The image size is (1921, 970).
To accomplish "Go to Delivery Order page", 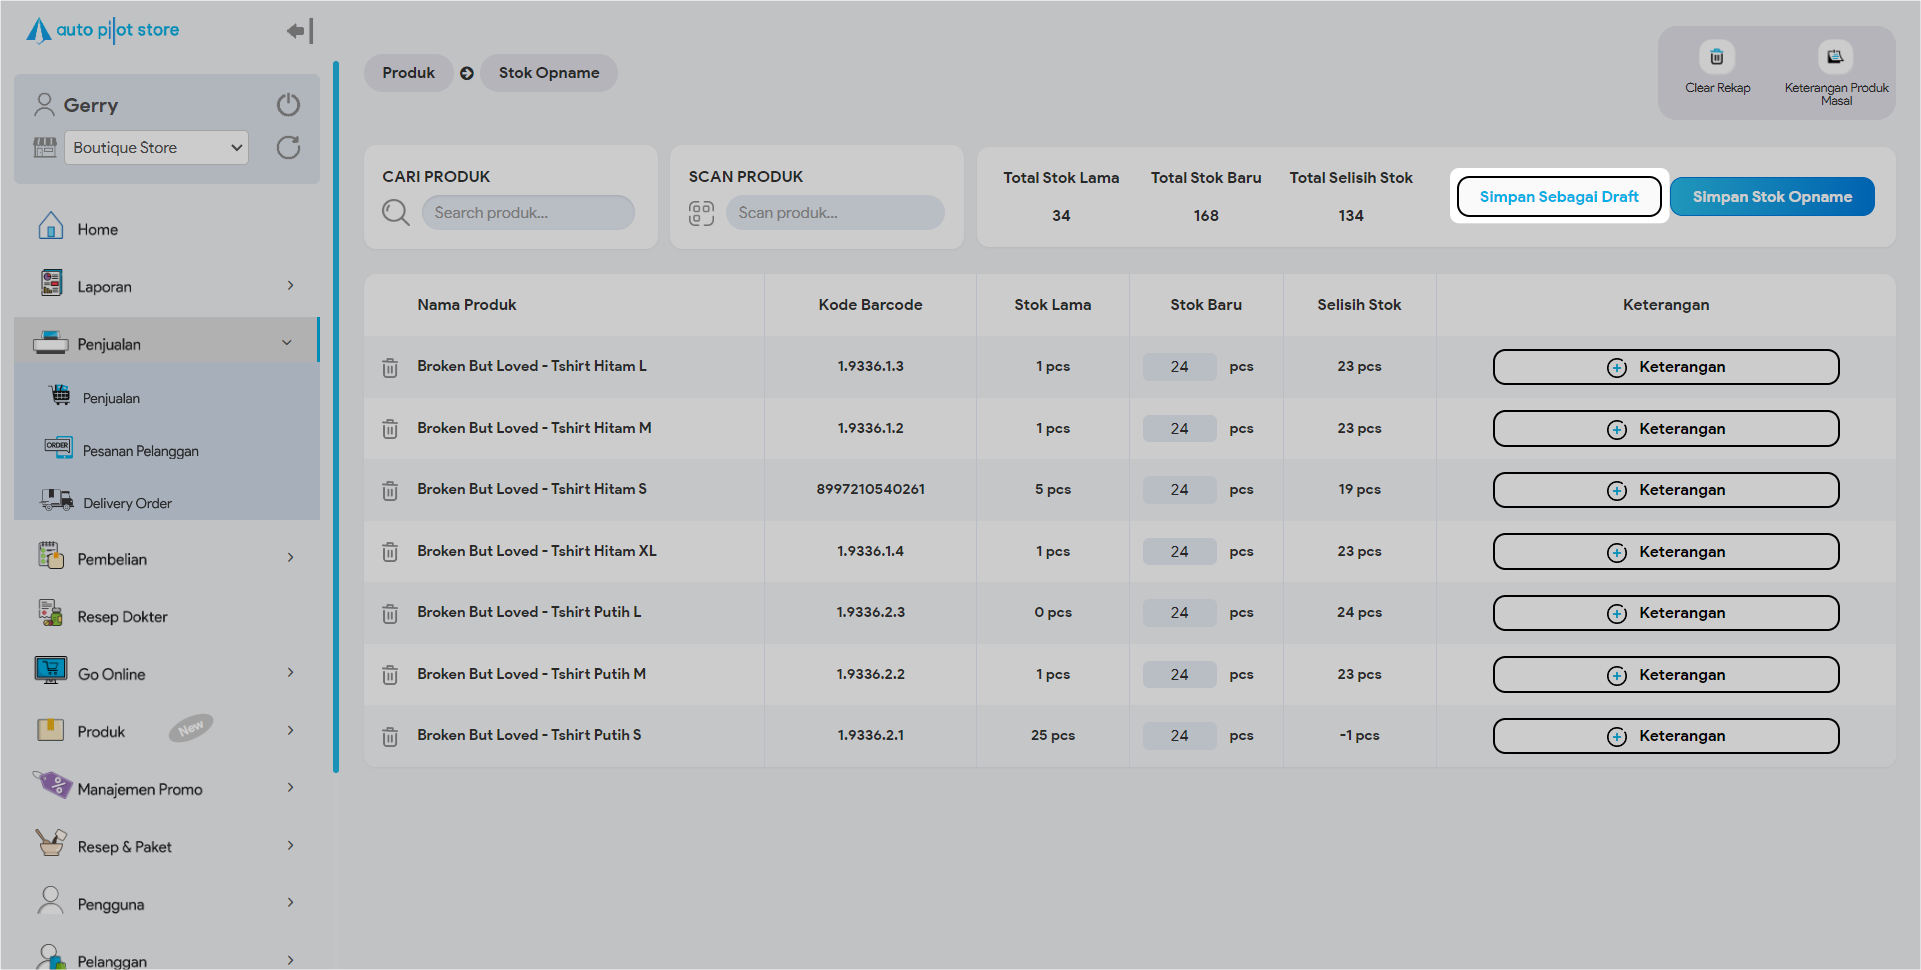I will tap(127, 503).
